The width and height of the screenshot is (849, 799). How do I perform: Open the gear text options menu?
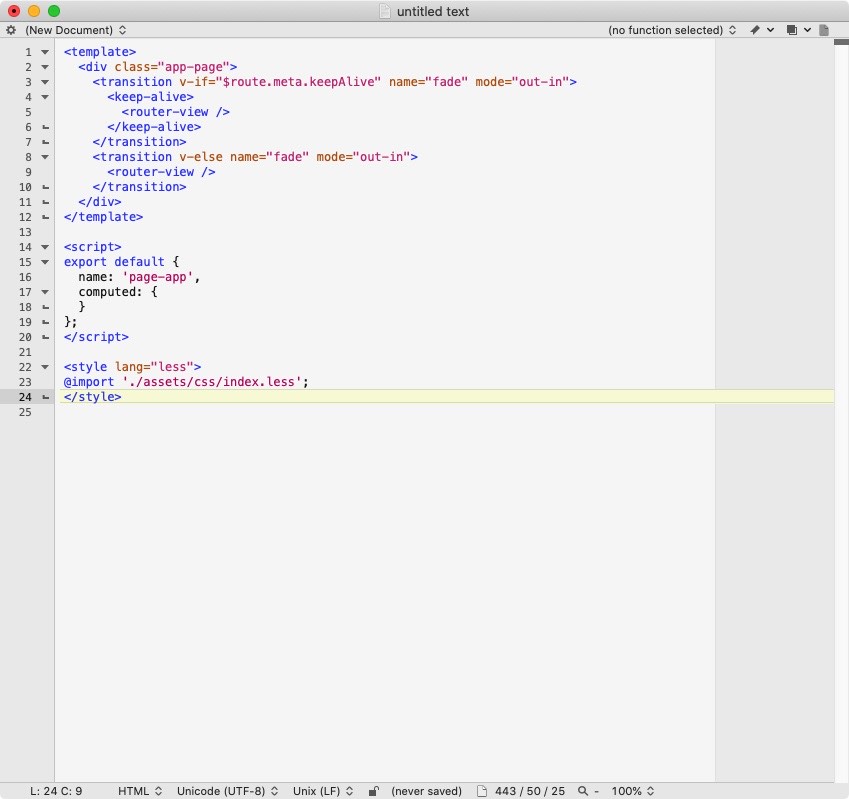[x=11, y=30]
